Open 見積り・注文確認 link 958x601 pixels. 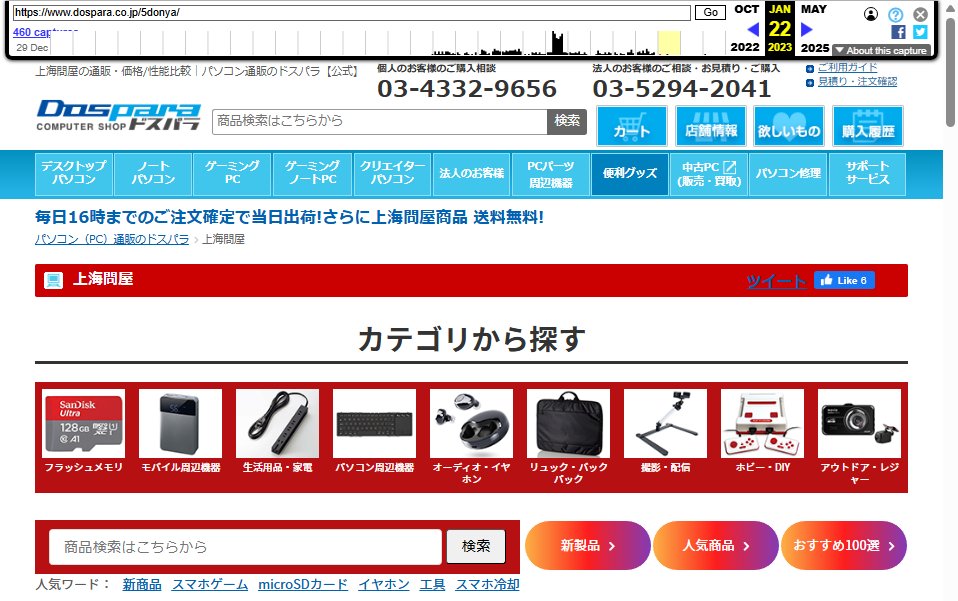[857, 81]
